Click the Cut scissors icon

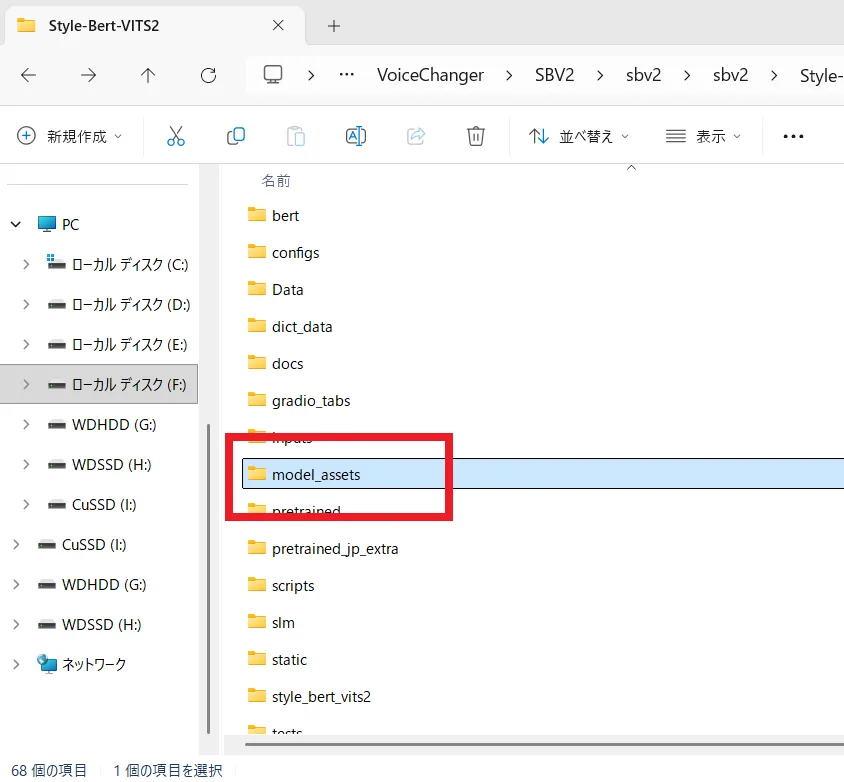point(176,136)
